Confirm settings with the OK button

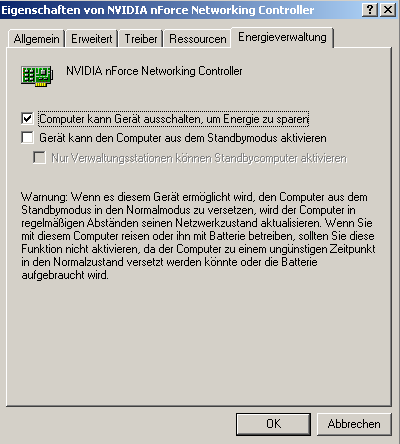click(x=273, y=424)
